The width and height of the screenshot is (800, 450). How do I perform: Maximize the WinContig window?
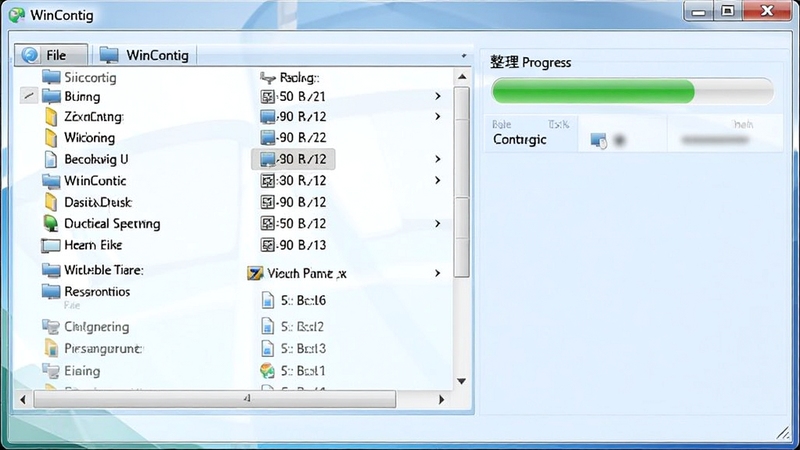tap(728, 11)
